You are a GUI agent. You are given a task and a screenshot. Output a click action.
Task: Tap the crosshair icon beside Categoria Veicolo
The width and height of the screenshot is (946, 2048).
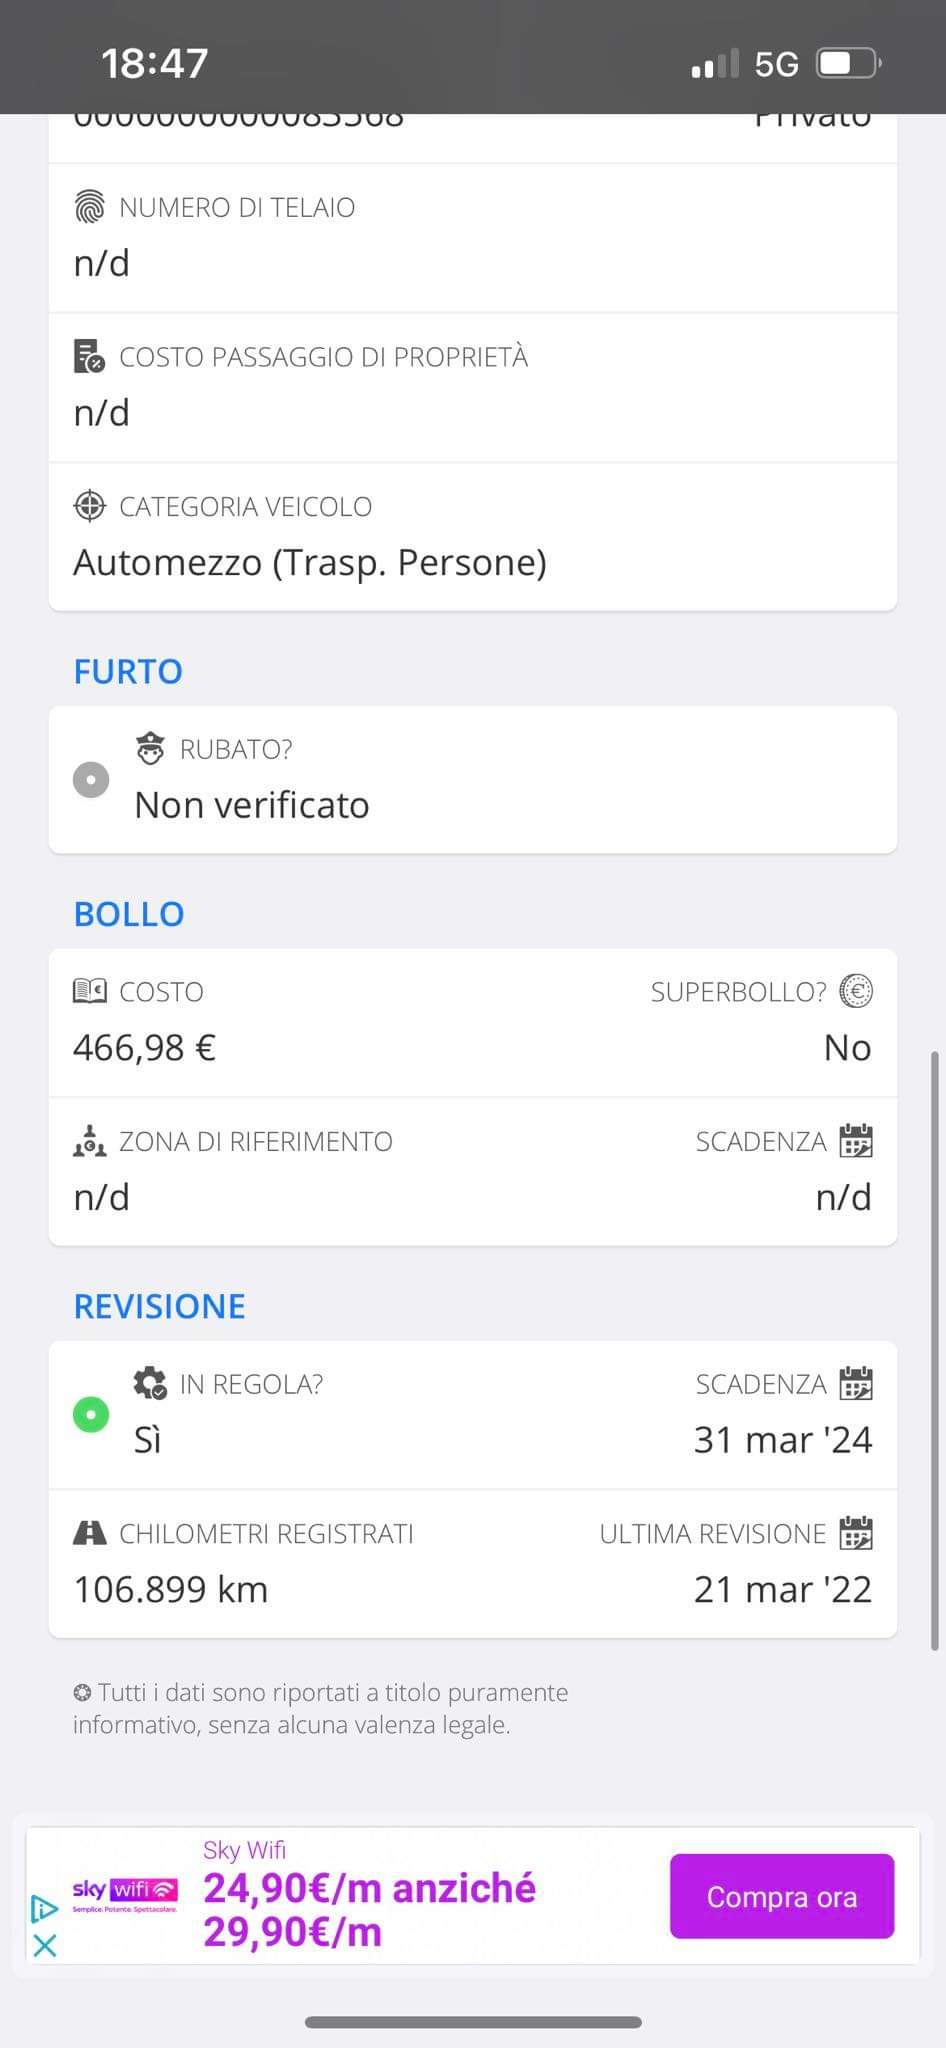[x=90, y=506]
